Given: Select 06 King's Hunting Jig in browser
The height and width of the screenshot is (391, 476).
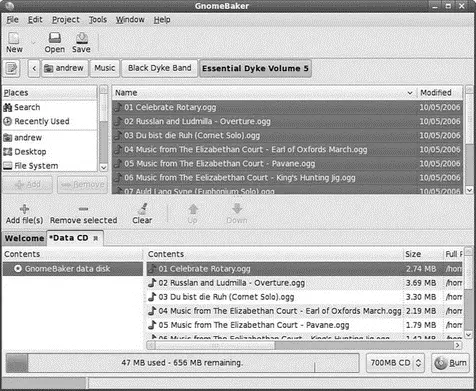Looking at the screenshot, I should point(287,177).
